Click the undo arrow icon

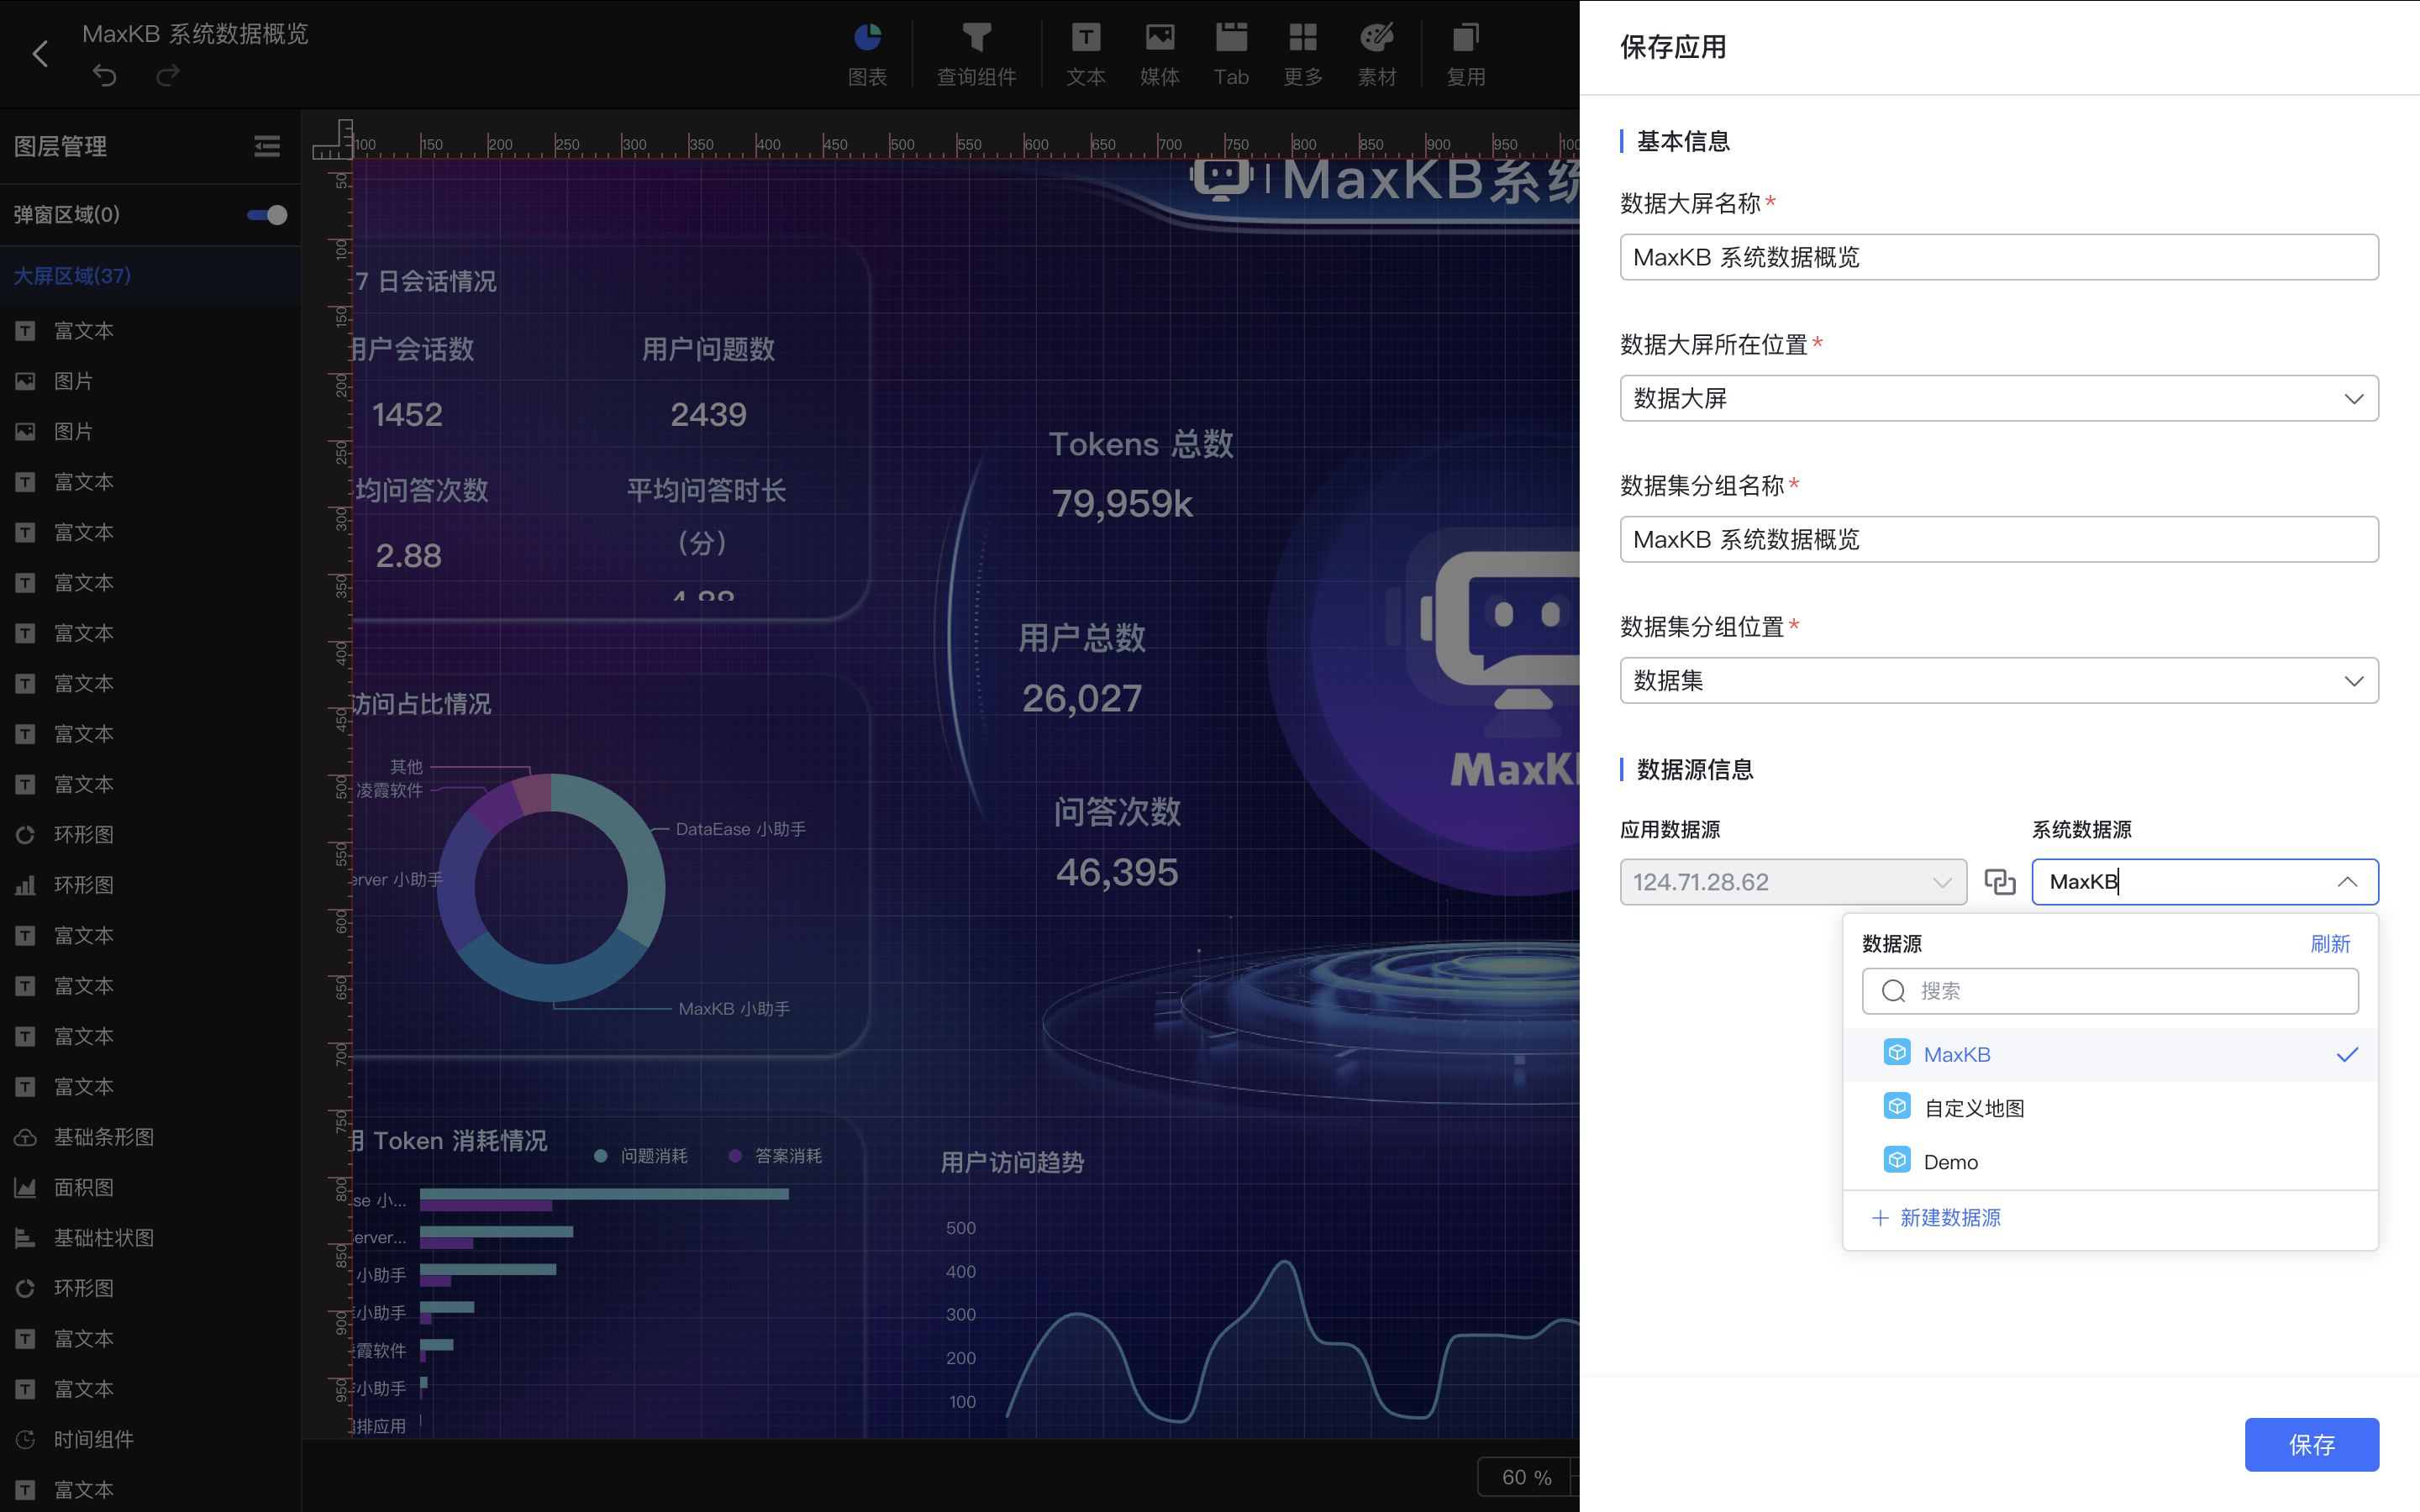tap(104, 75)
